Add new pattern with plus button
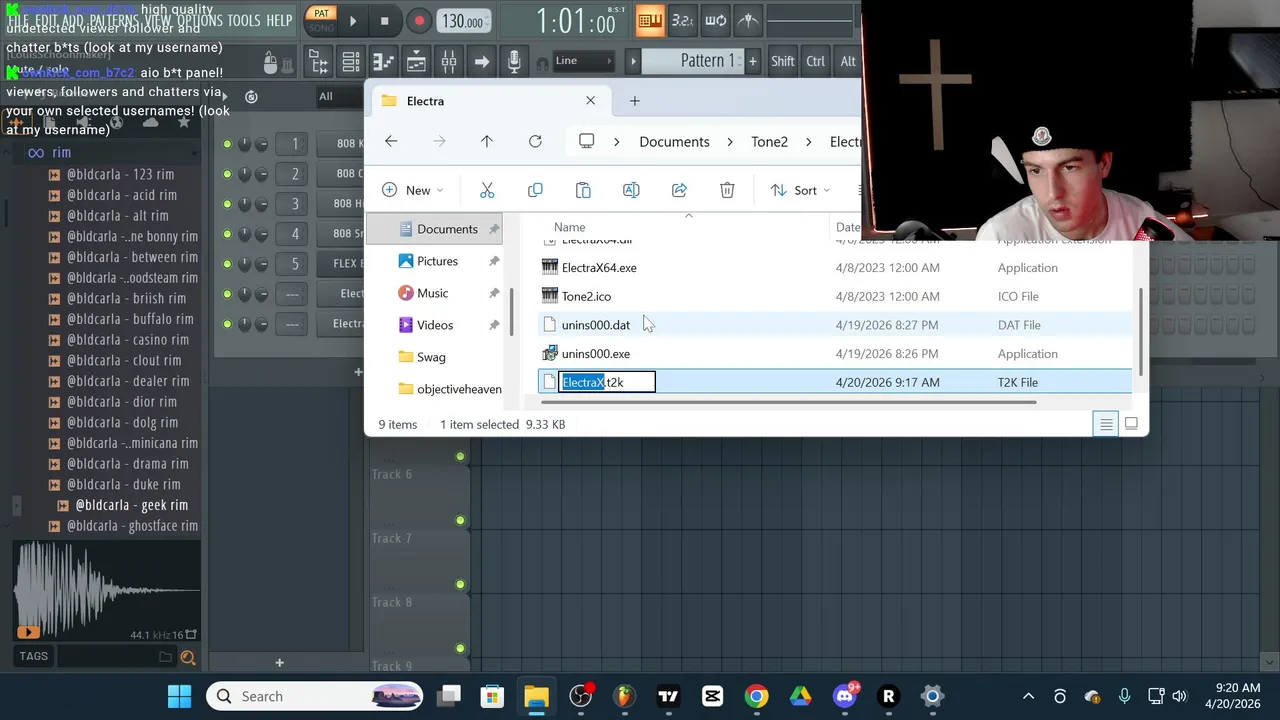Viewport: 1280px width, 720px height. click(x=752, y=61)
